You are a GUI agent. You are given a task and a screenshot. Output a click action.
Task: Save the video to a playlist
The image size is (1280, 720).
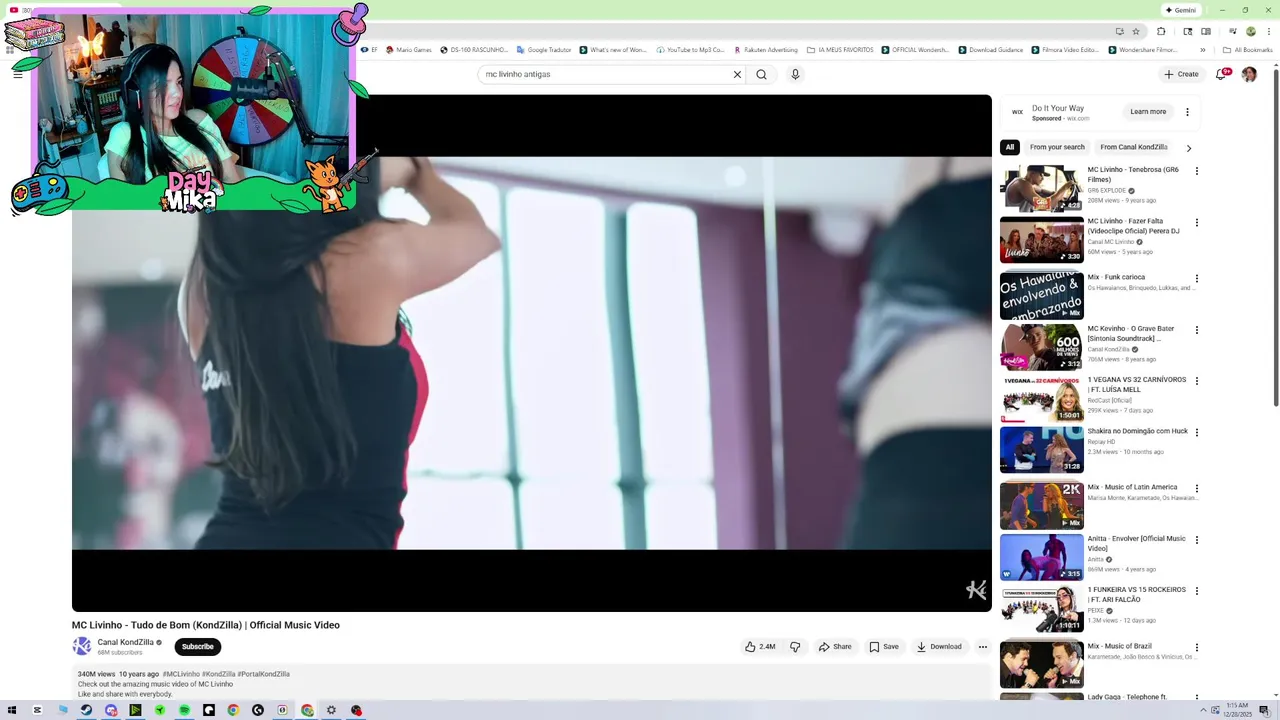coord(884,647)
